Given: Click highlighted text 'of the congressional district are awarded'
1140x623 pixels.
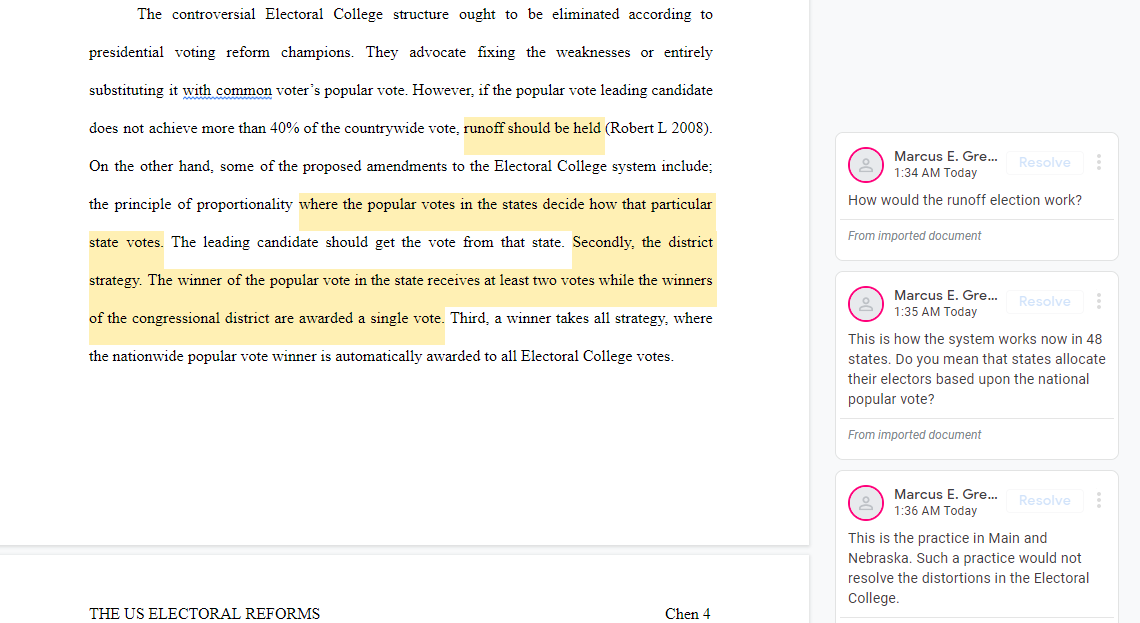Looking at the screenshot, I should (220, 318).
